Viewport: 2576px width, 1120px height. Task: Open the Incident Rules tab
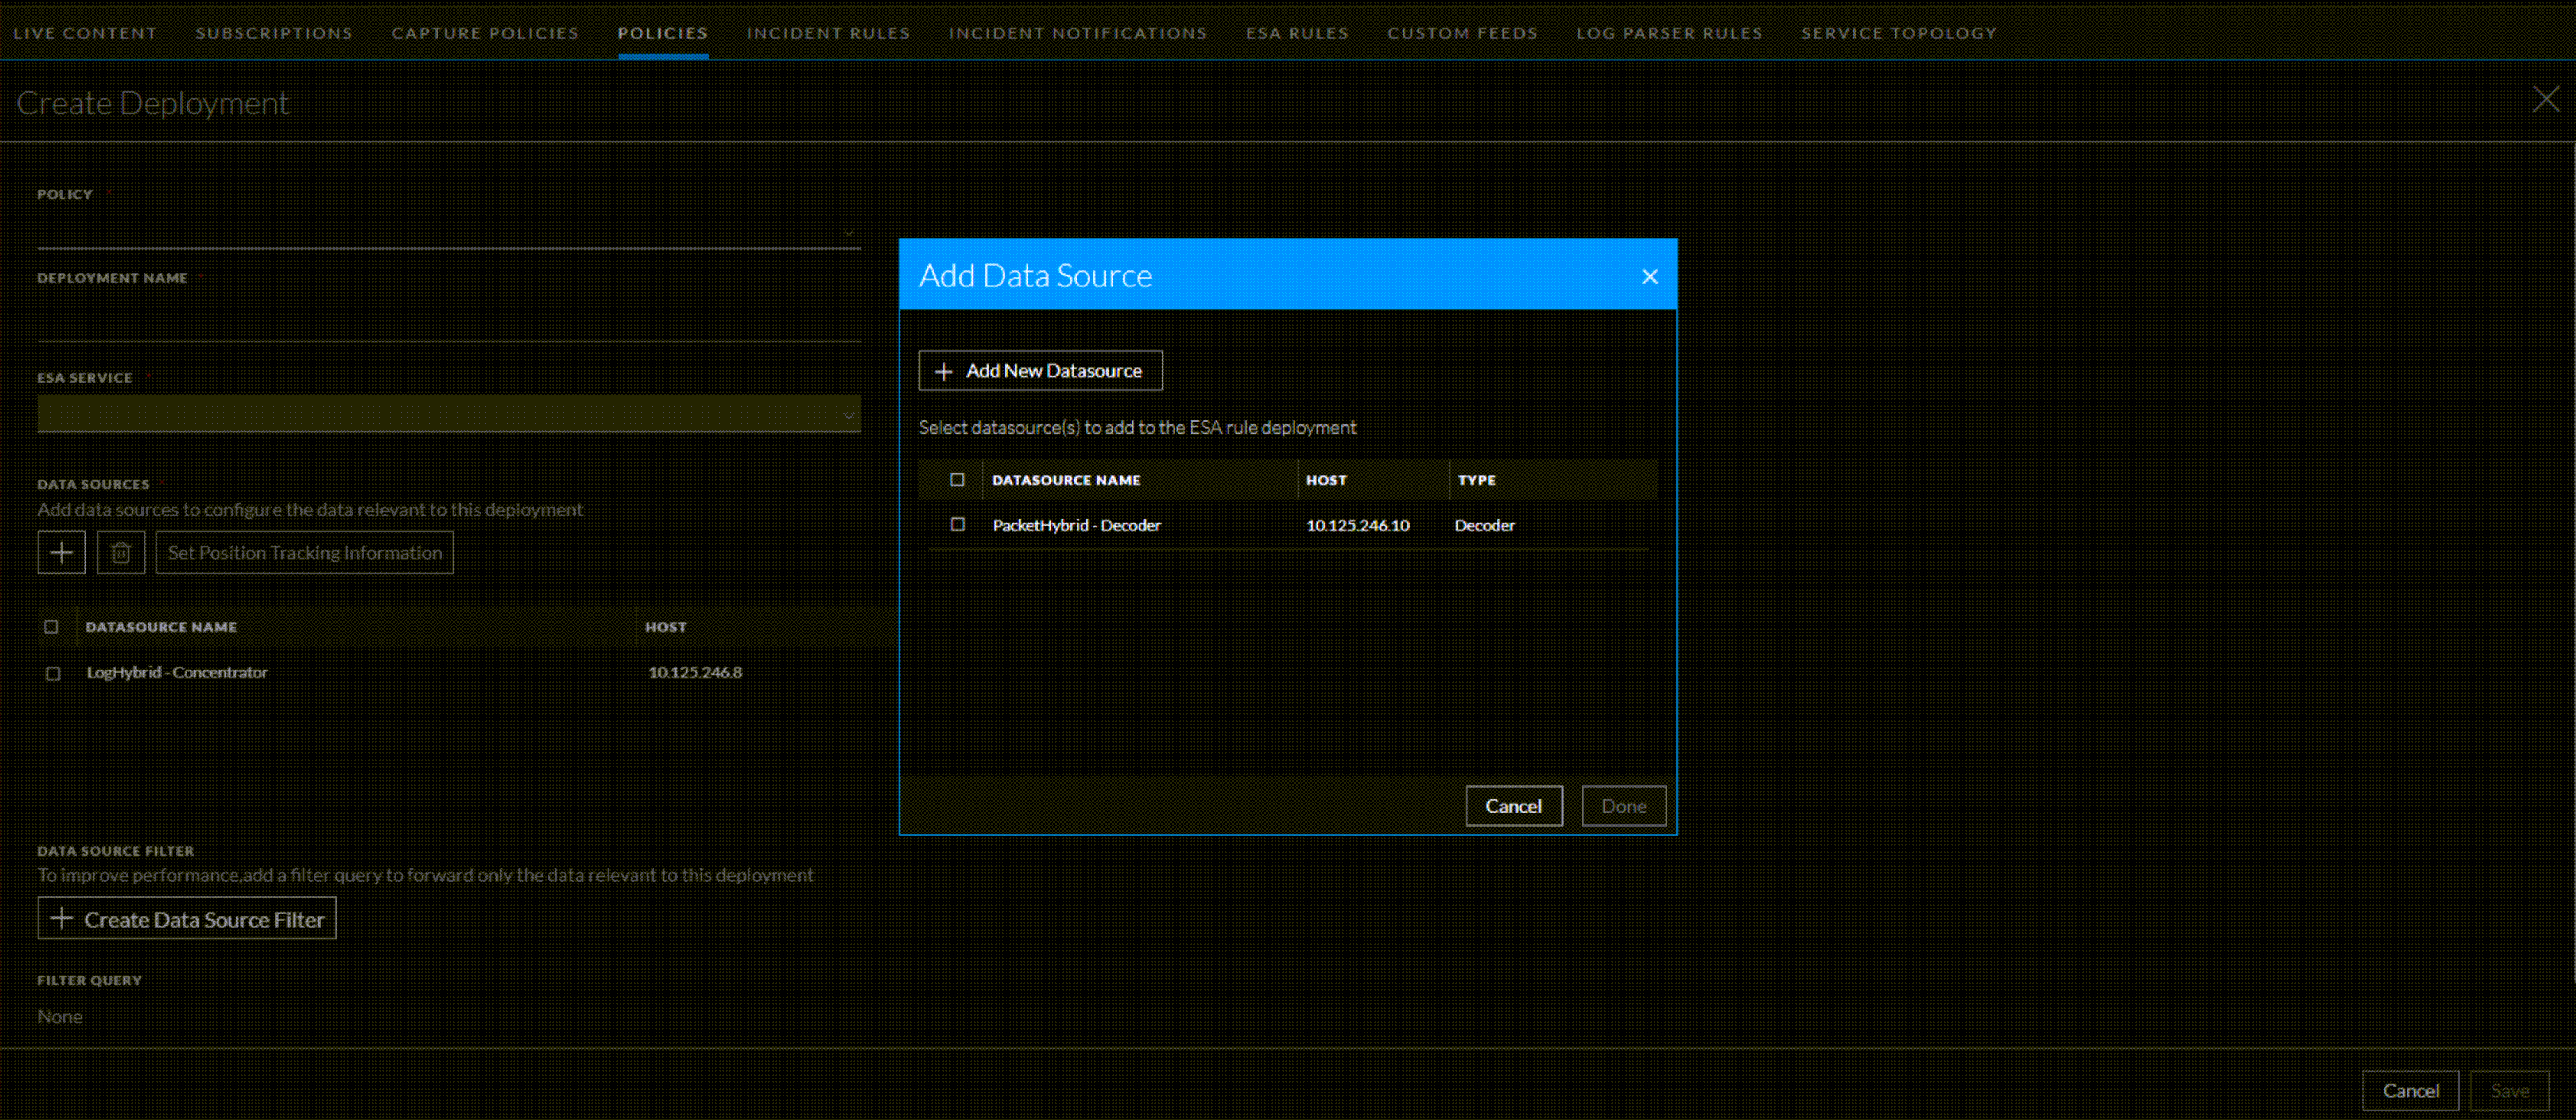pyautogui.click(x=827, y=33)
